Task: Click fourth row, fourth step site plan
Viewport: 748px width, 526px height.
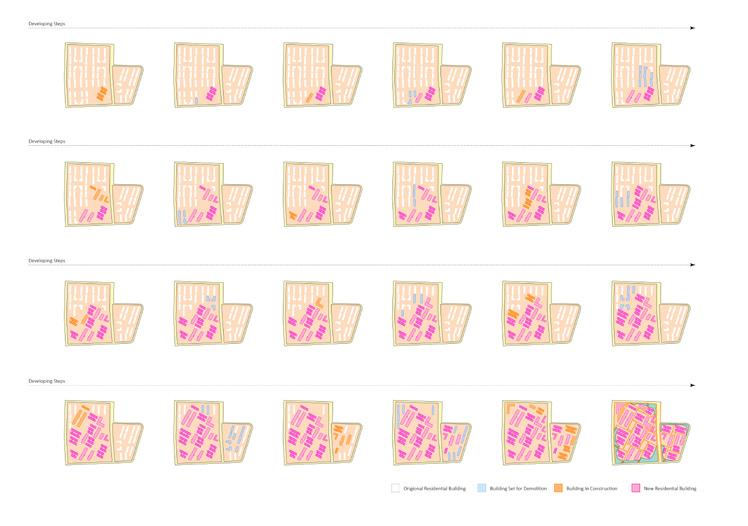Action: point(432,433)
